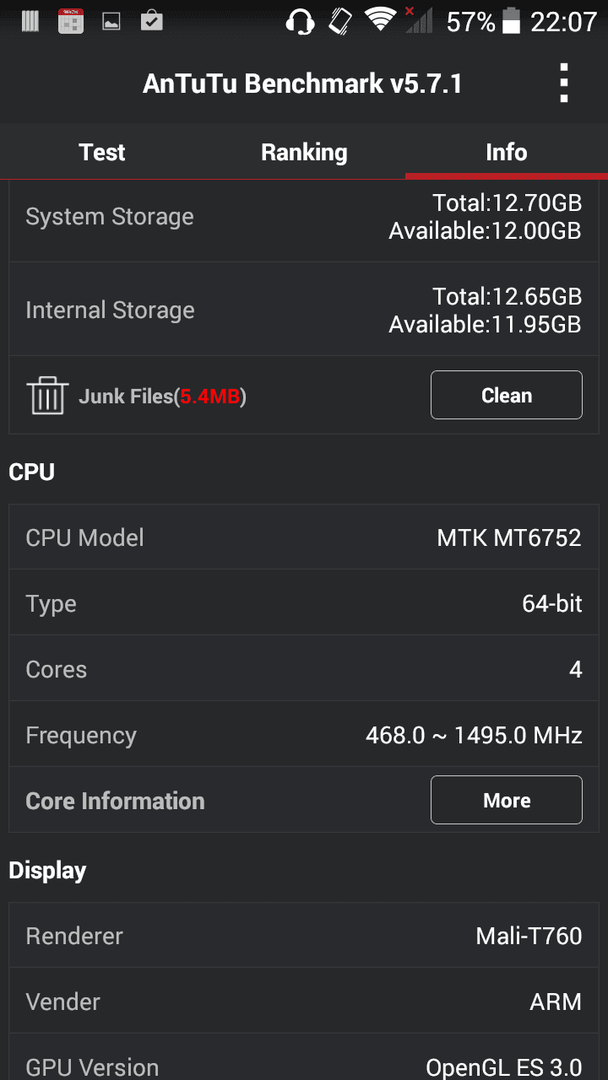Clean the junk files

tap(507, 395)
